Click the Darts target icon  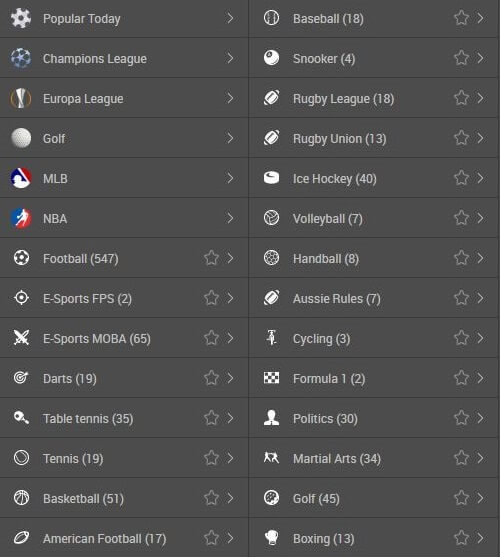(x=21, y=378)
